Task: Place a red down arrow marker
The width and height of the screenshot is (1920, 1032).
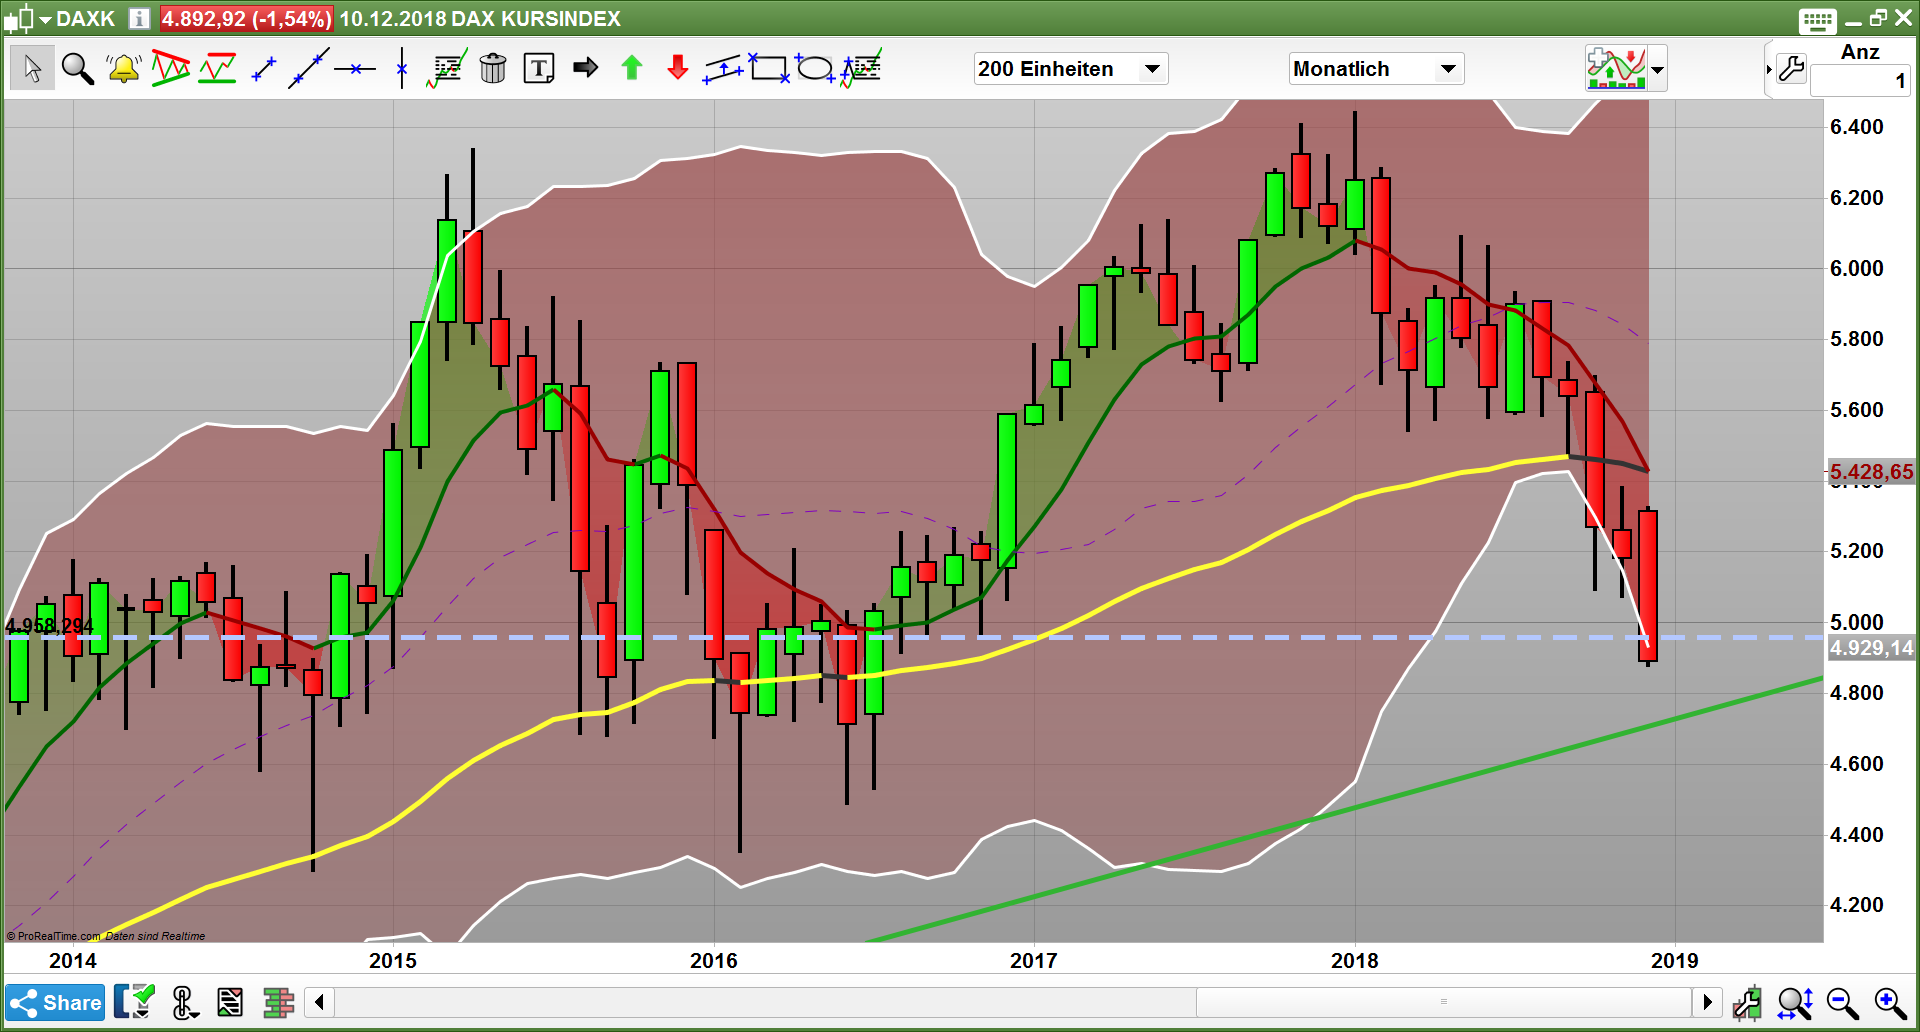Action: pyautogui.click(x=678, y=68)
